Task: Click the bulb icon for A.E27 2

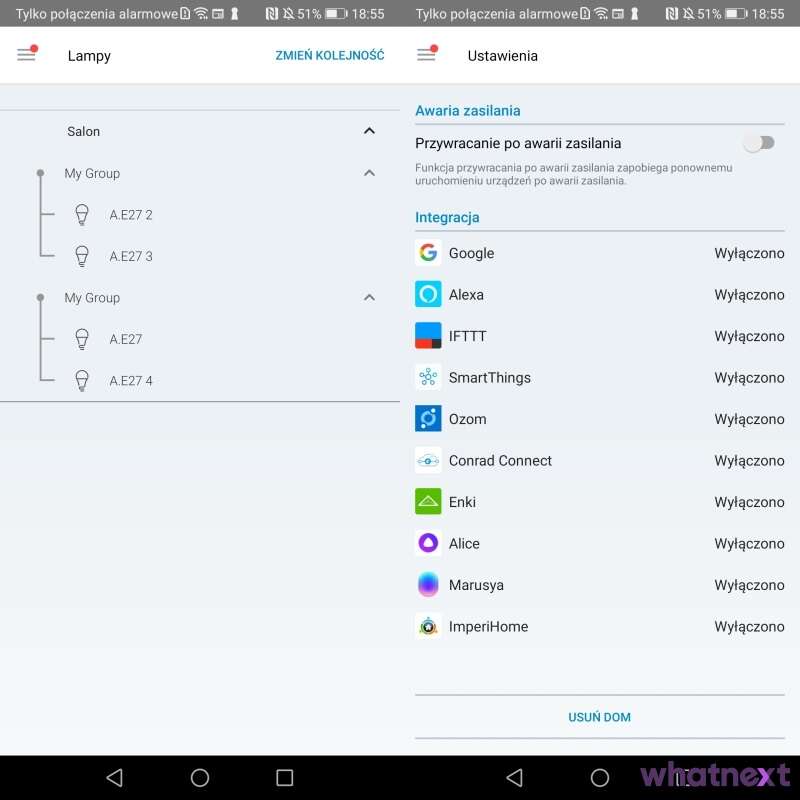Action: tap(83, 214)
